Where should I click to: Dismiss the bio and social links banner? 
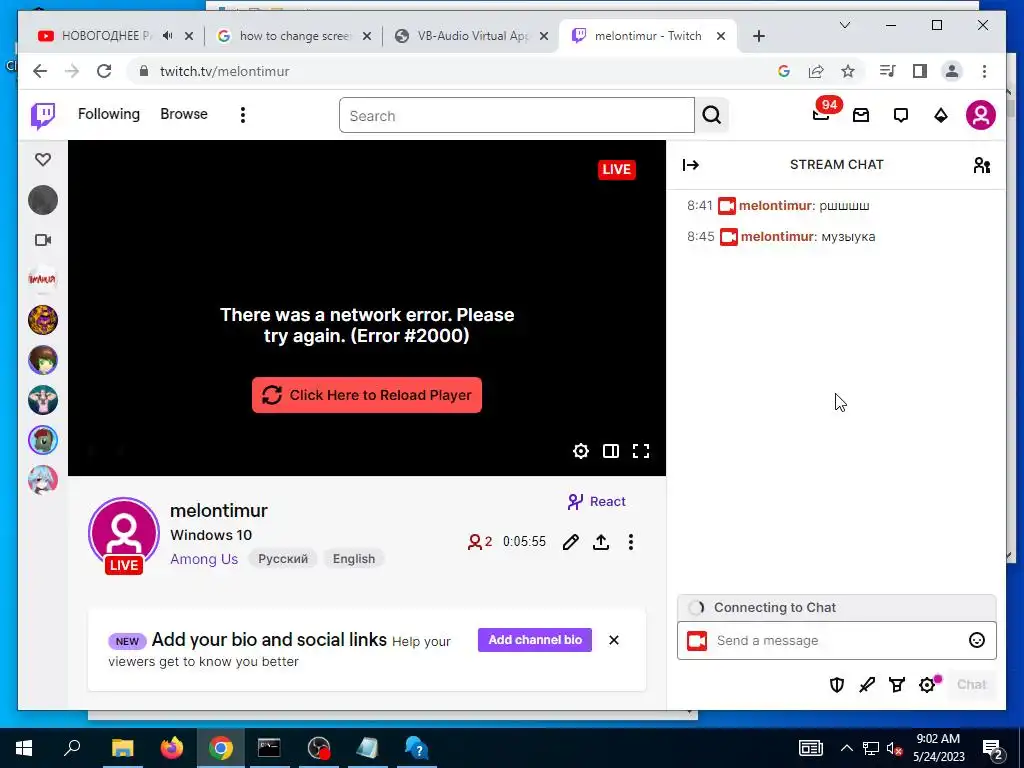point(614,640)
